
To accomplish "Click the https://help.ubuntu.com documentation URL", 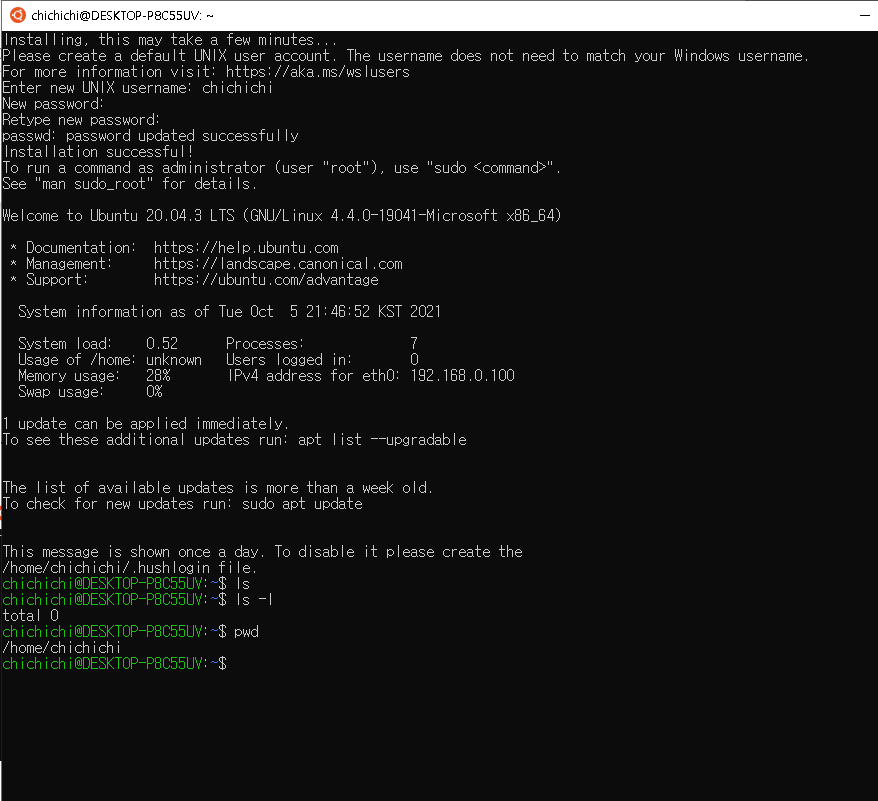I will 246,248.
